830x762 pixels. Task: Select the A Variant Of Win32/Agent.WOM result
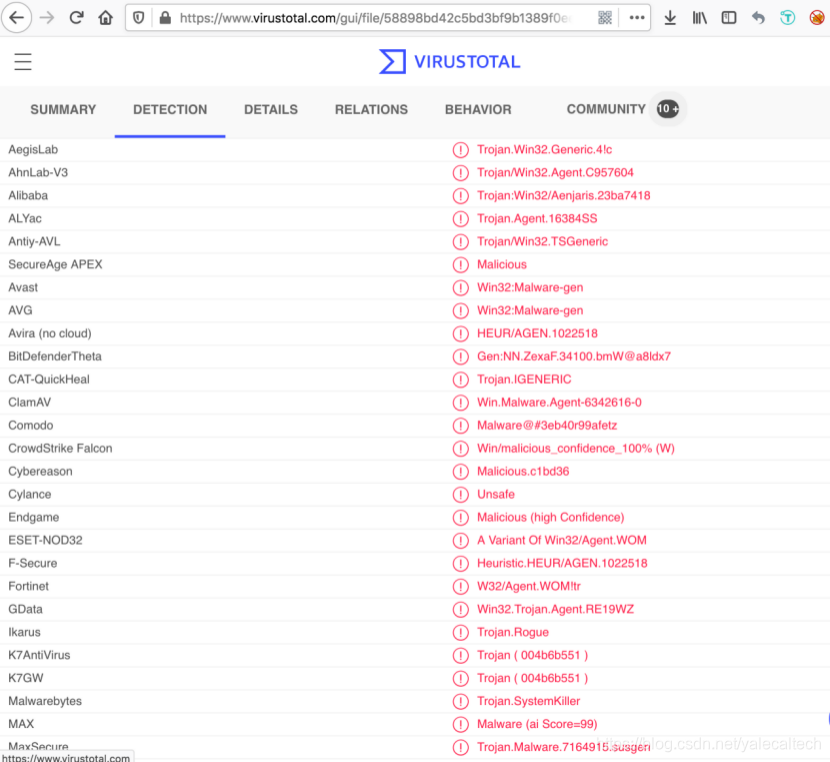(562, 540)
